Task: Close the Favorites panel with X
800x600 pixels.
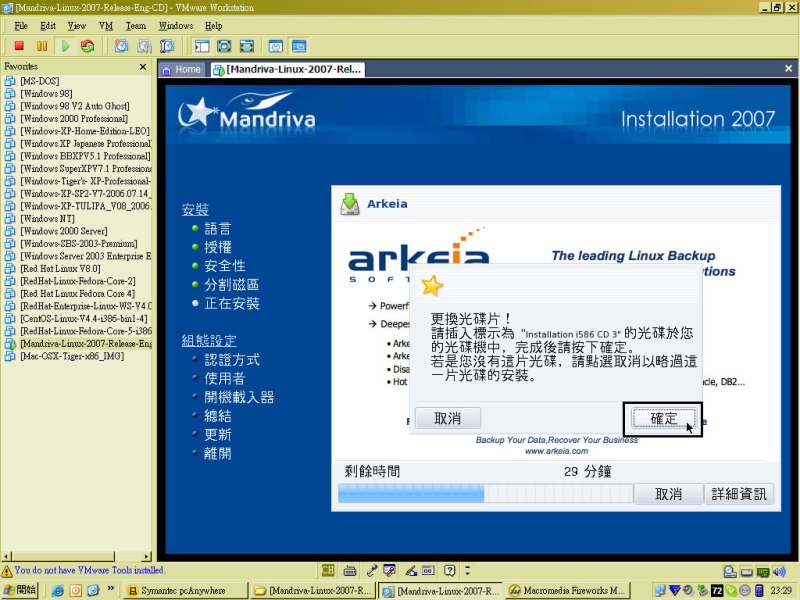Action: (x=143, y=66)
